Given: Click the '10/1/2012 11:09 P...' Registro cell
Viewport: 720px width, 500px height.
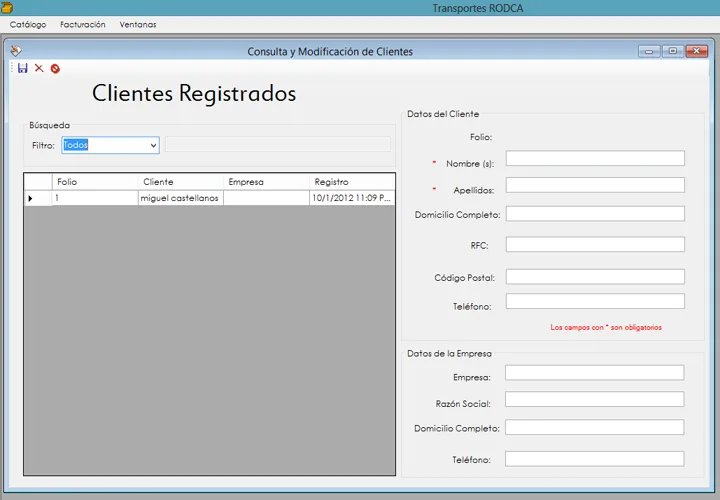Looking at the screenshot, I should point(352,198).
